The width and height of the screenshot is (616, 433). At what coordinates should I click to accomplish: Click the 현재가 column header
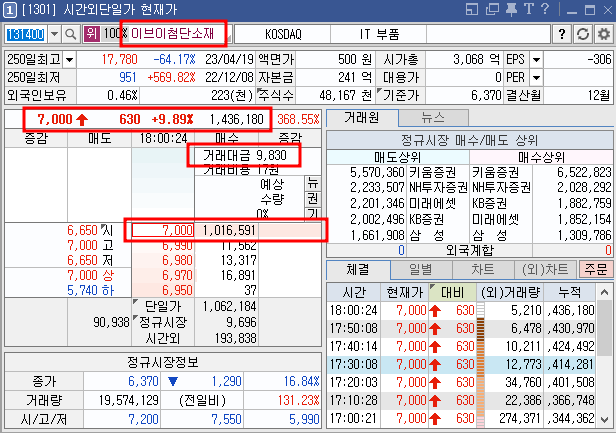[x=404, y=292]
